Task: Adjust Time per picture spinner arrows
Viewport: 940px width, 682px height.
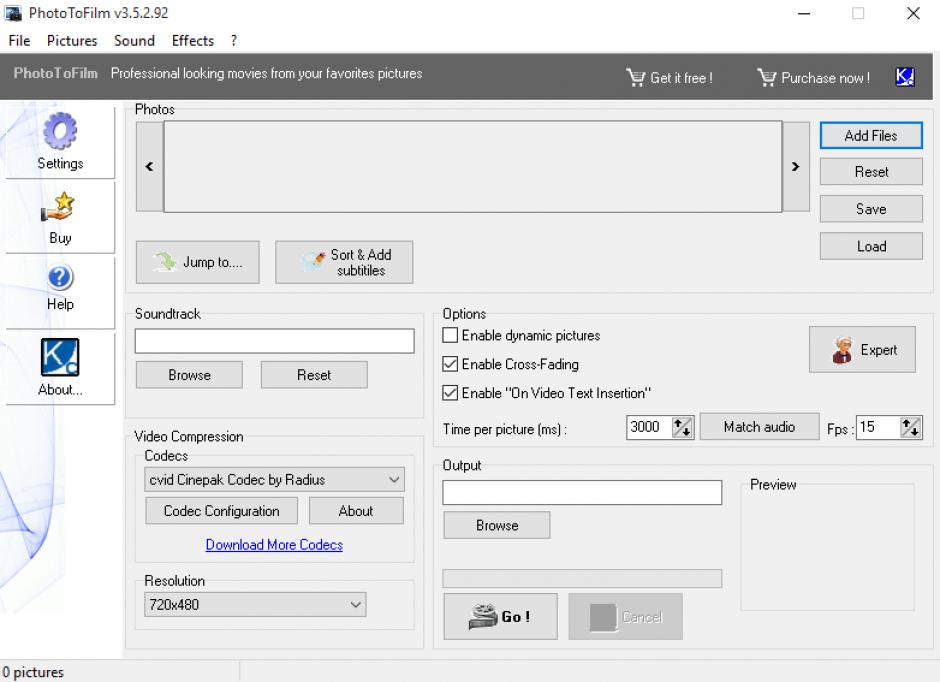Action: coord(682,427)
